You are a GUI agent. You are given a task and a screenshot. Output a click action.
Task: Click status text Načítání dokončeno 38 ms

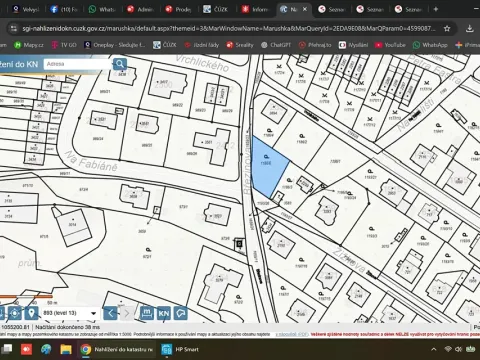68,327
